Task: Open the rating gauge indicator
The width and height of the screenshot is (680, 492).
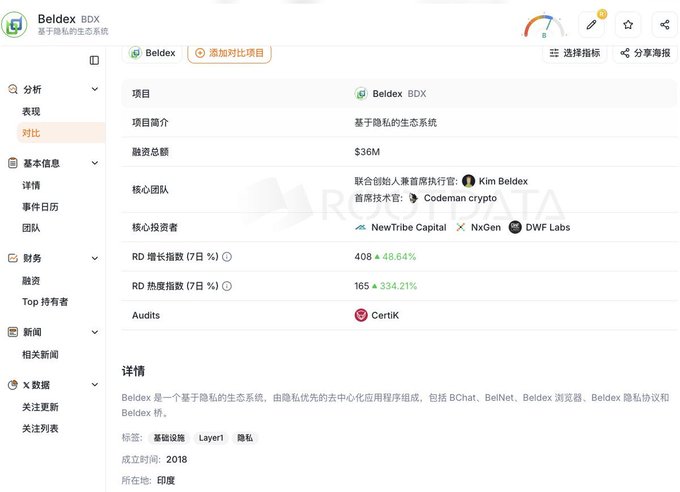Action: (545, 26)
